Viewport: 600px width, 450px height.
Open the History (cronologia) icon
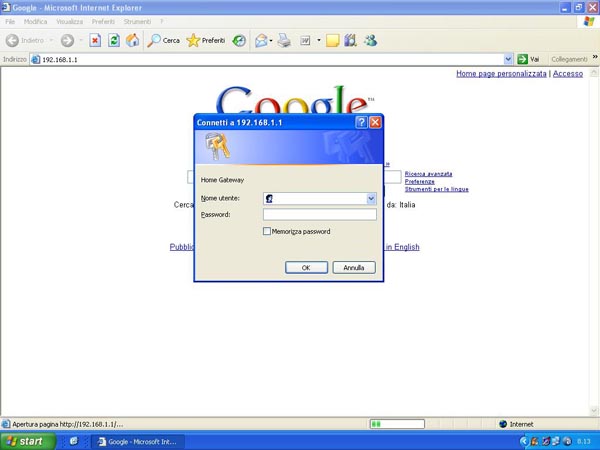(239, 40)
